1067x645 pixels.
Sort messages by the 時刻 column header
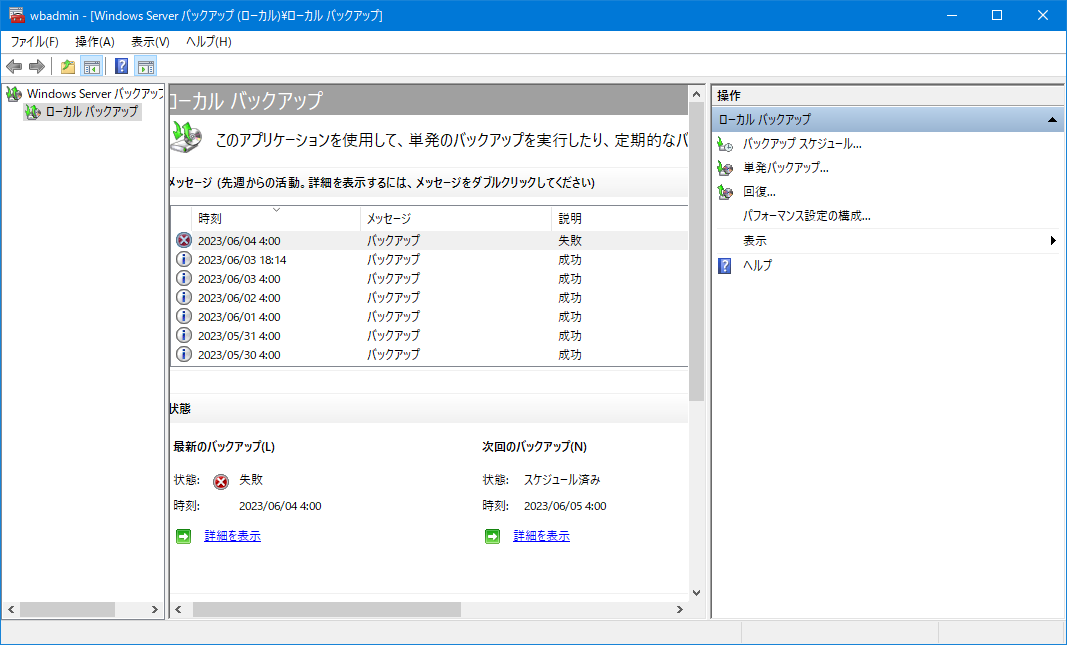click(x=276, y=218)
